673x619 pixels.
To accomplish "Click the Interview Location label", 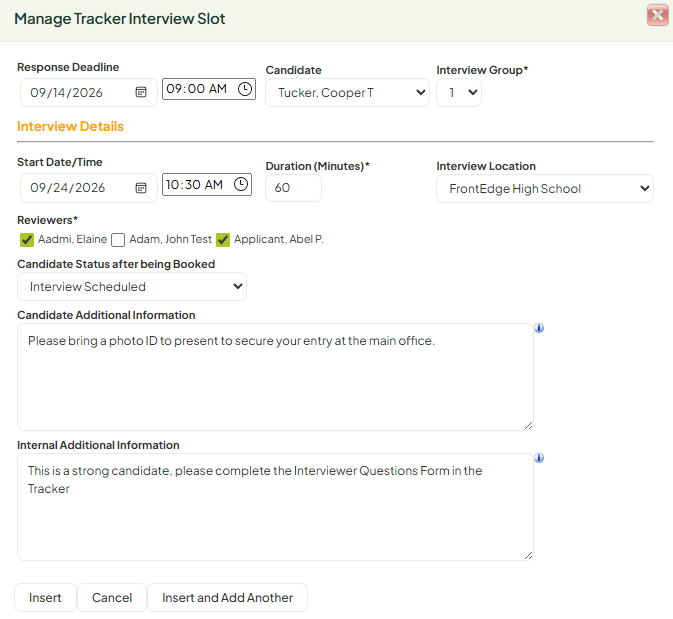I will [x=486, y=166].
